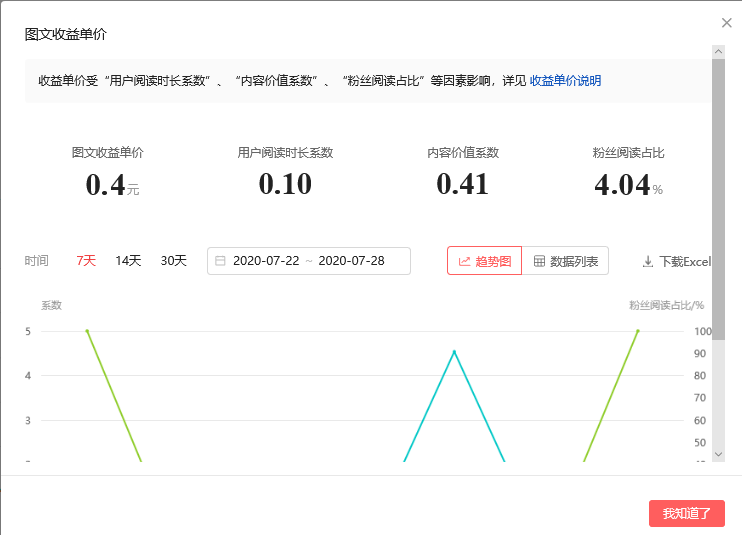Click the cyan line peak data point
Image resolution: width=742 pixels, height=535 pixels.
tap(454, 351)
